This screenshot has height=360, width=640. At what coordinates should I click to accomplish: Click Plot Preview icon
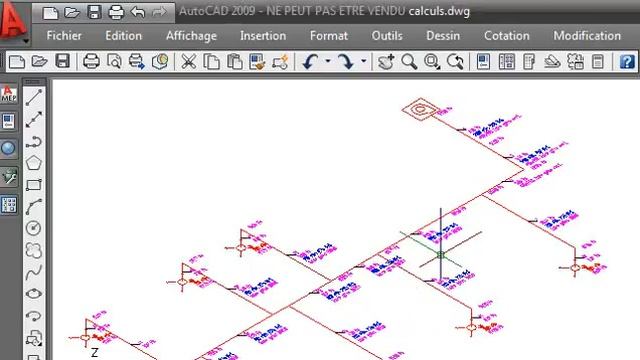[x=114, y=62]
